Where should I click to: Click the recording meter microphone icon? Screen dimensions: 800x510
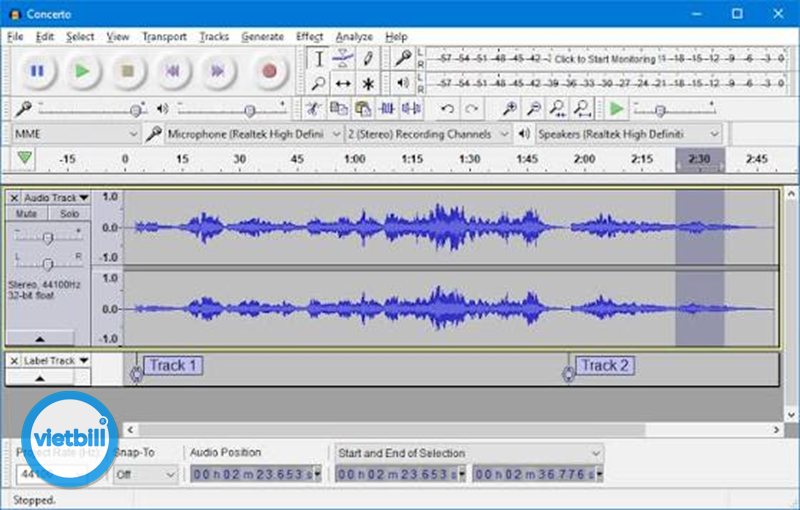pyautogui.click(x=403, y=59)
